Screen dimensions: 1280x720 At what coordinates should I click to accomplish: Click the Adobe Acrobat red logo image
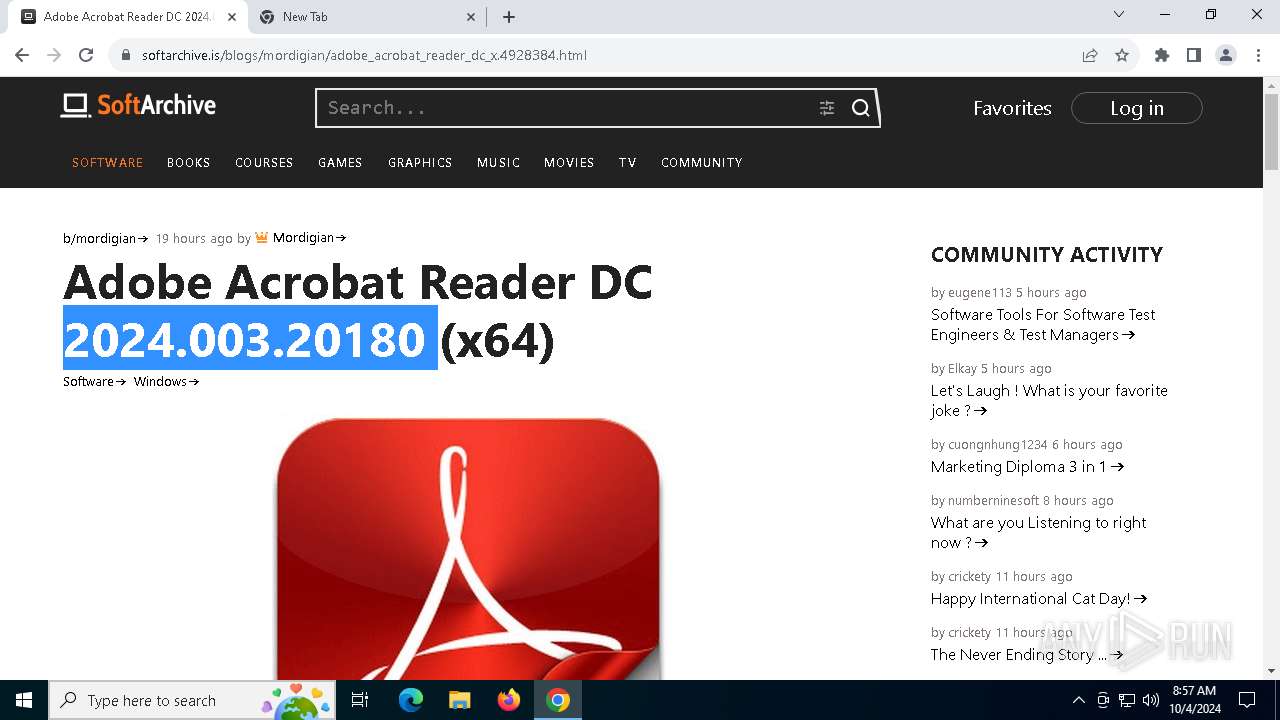coord(468,550)
